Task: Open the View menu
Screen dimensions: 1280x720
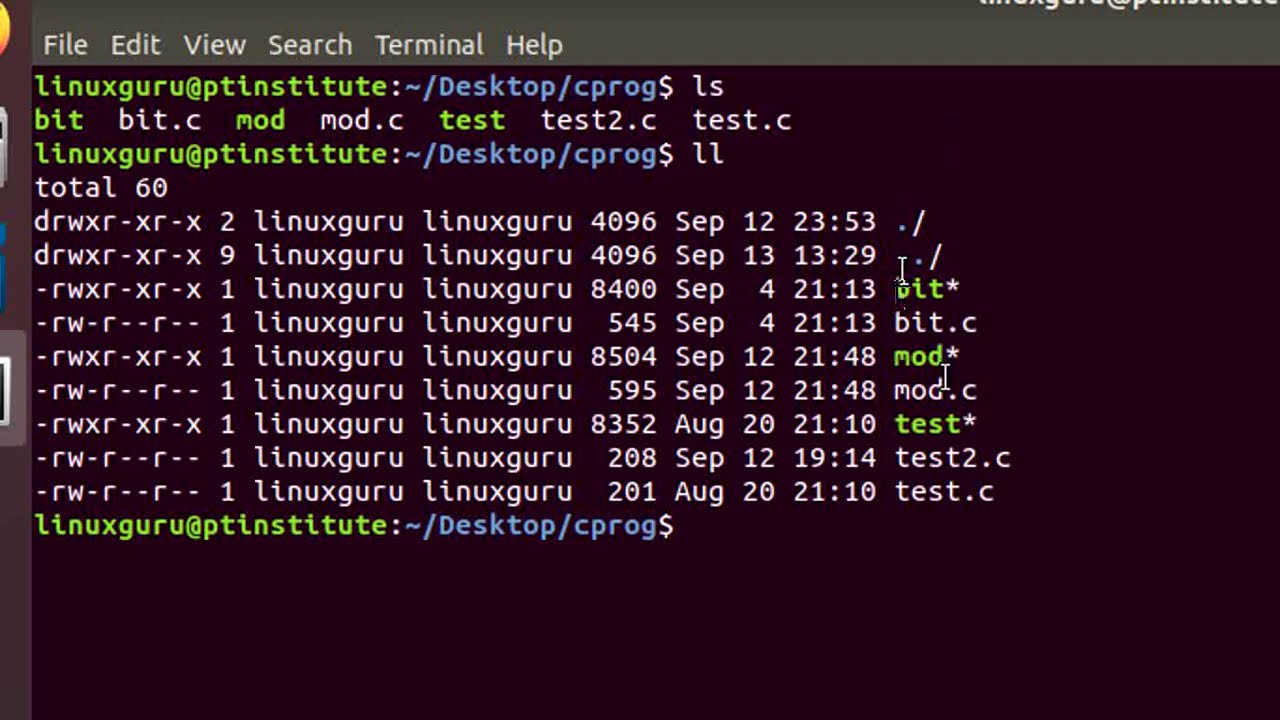Action: 214,45
